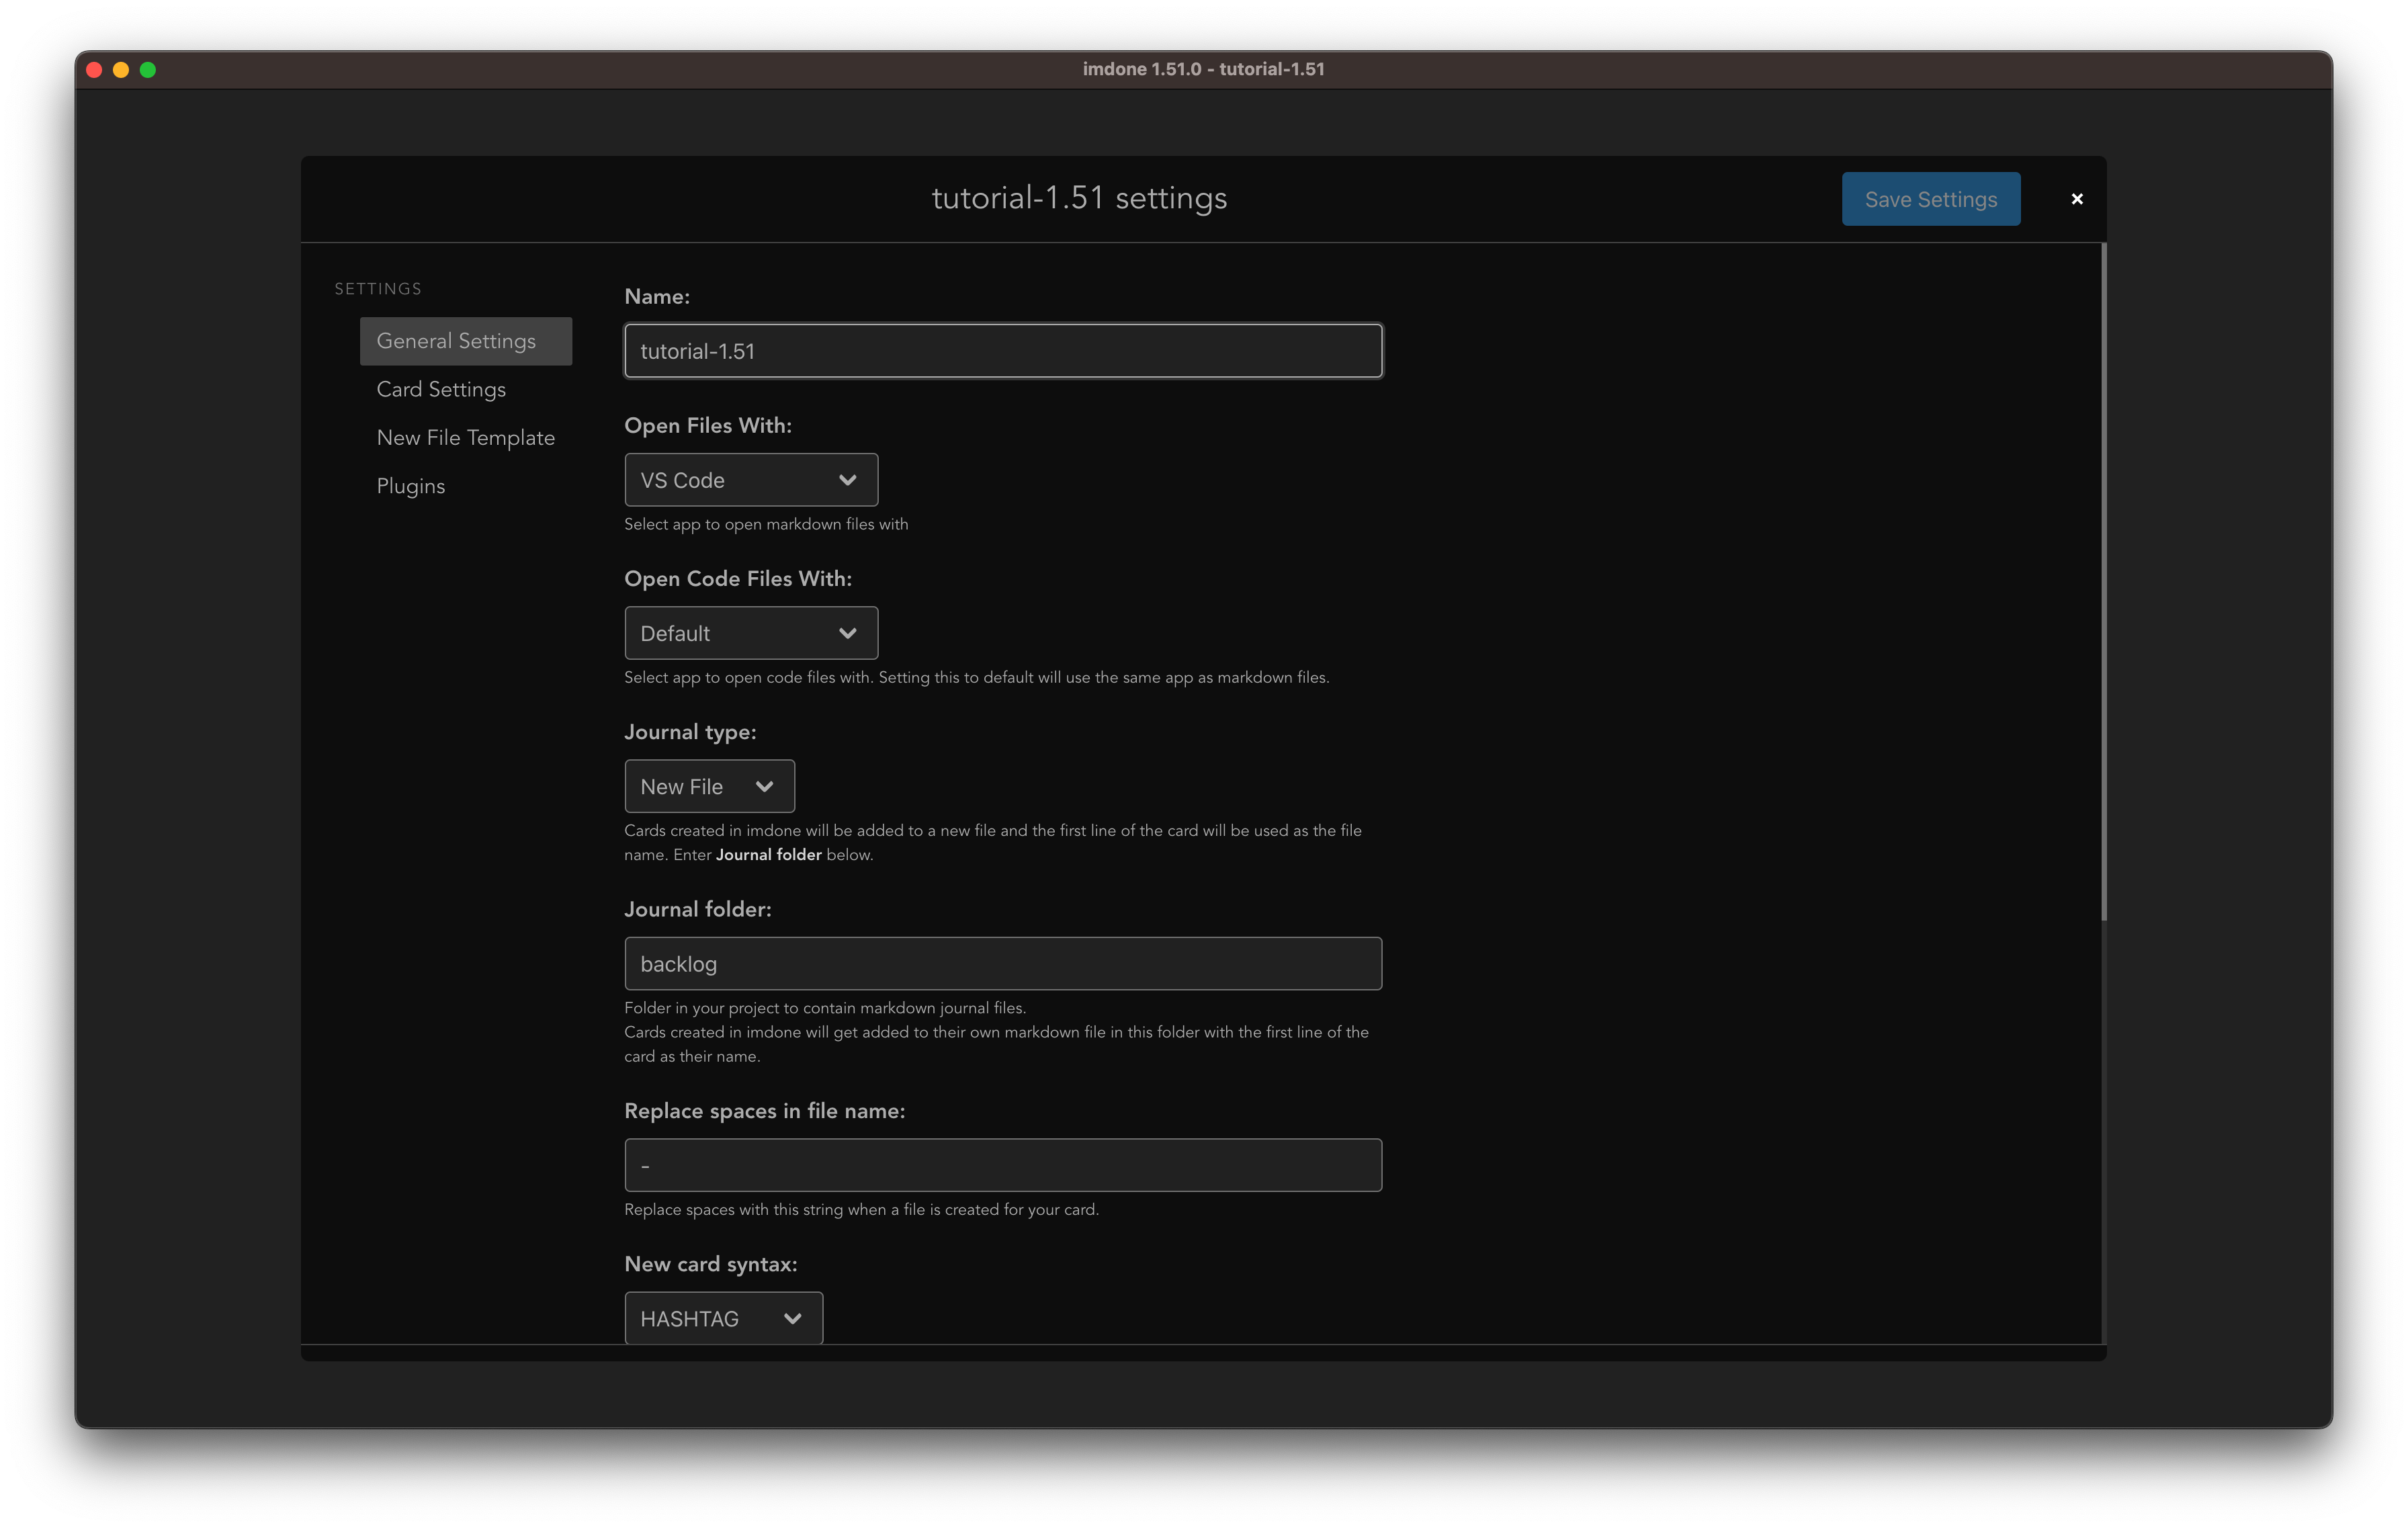Go to New File Template settings
Image resolution: width=2408 pixels, height=1528 pixels.
pos(466,437)
